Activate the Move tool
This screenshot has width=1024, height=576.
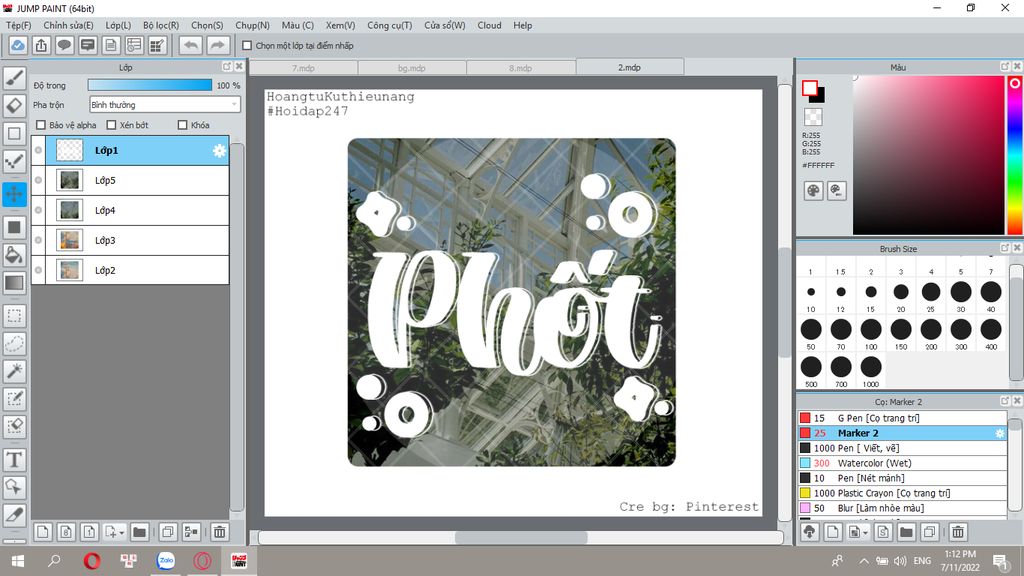(x=14, y=194)
